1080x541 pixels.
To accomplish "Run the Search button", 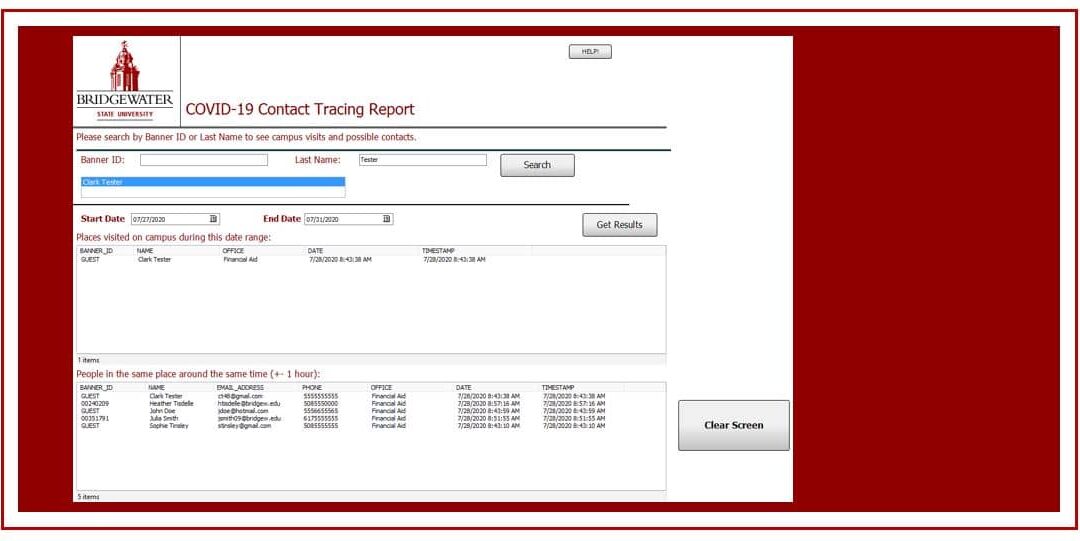I will coord(537,165).
